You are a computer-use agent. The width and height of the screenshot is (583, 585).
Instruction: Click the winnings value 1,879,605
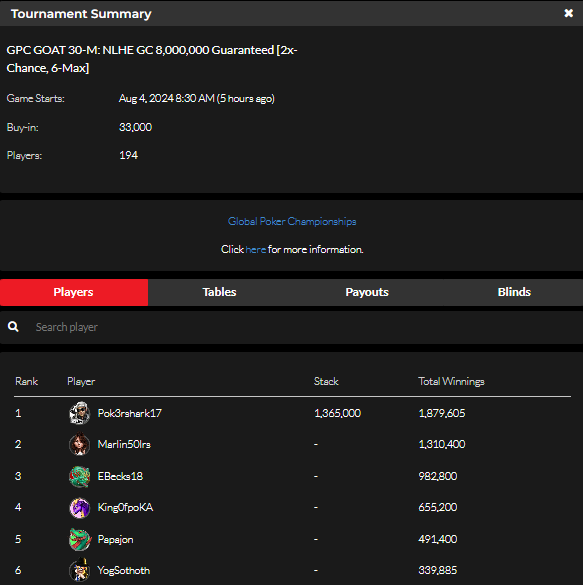coord(442,413)
